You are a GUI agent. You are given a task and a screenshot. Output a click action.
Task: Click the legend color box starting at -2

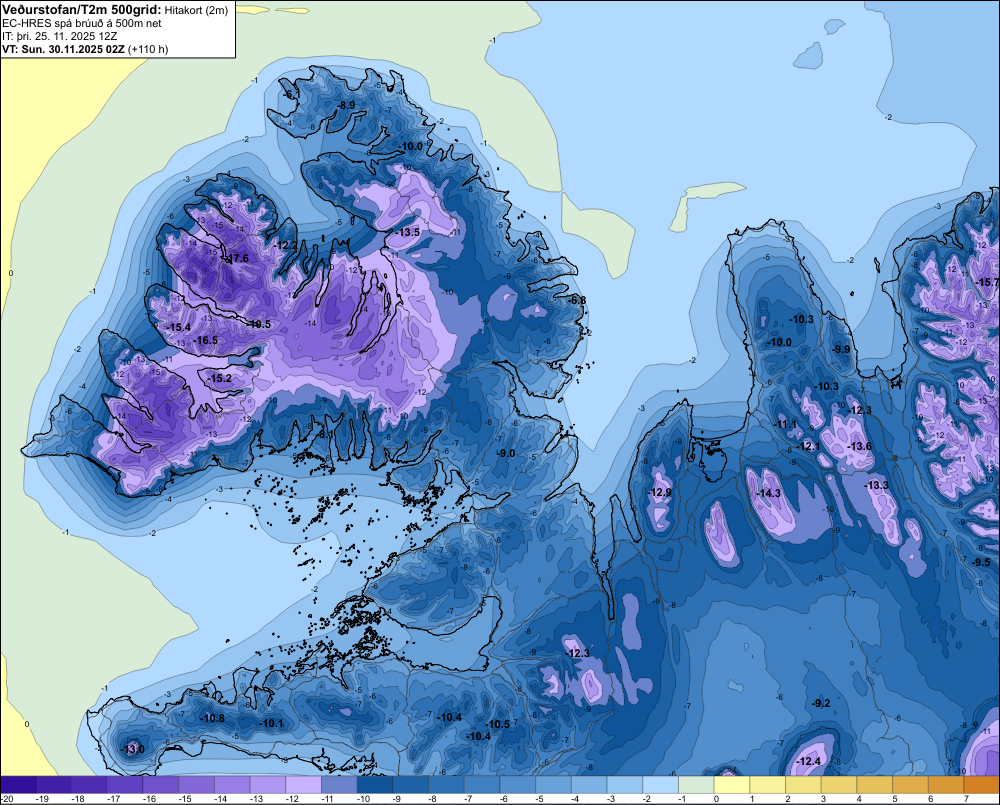661,785
